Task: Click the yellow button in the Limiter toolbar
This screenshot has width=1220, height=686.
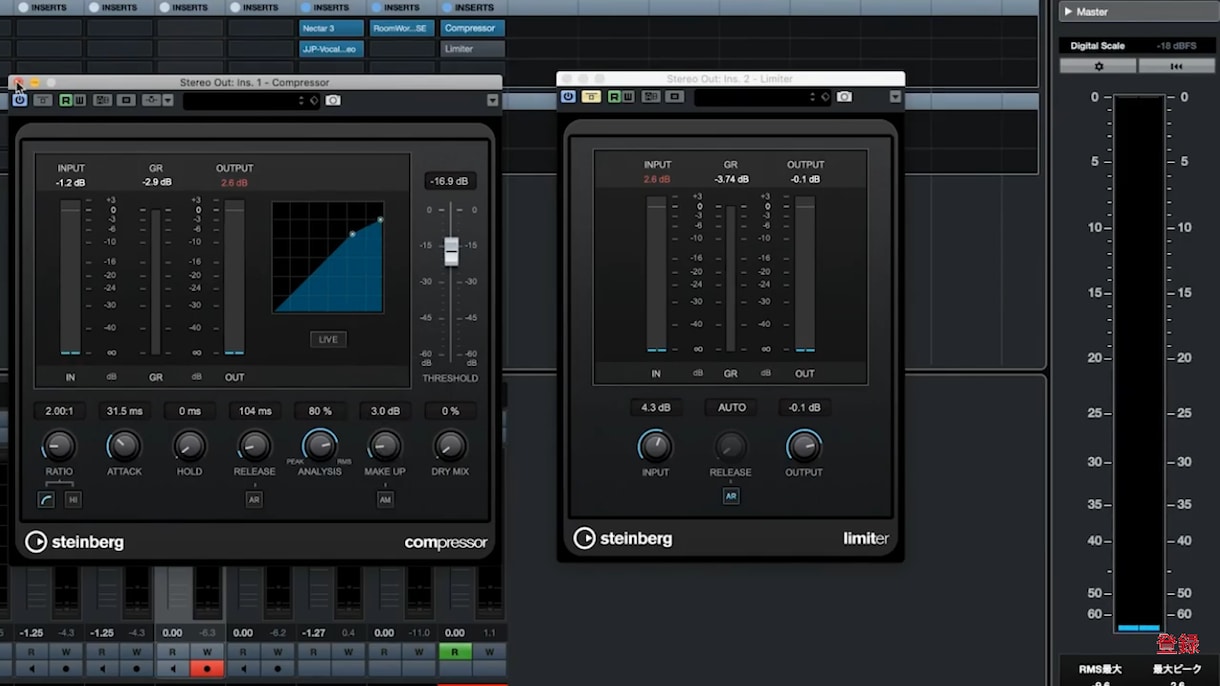Action: [x=591, y=97]
